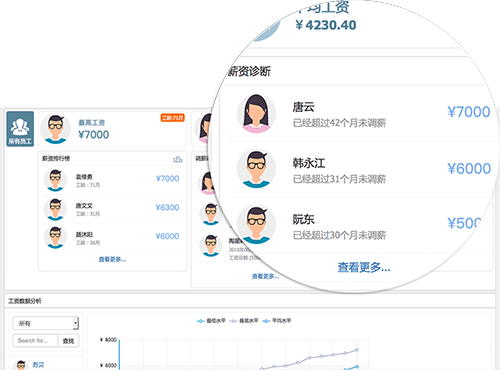Open 韩永江's avatar in 薪资诊断

(x=256, y=169)
